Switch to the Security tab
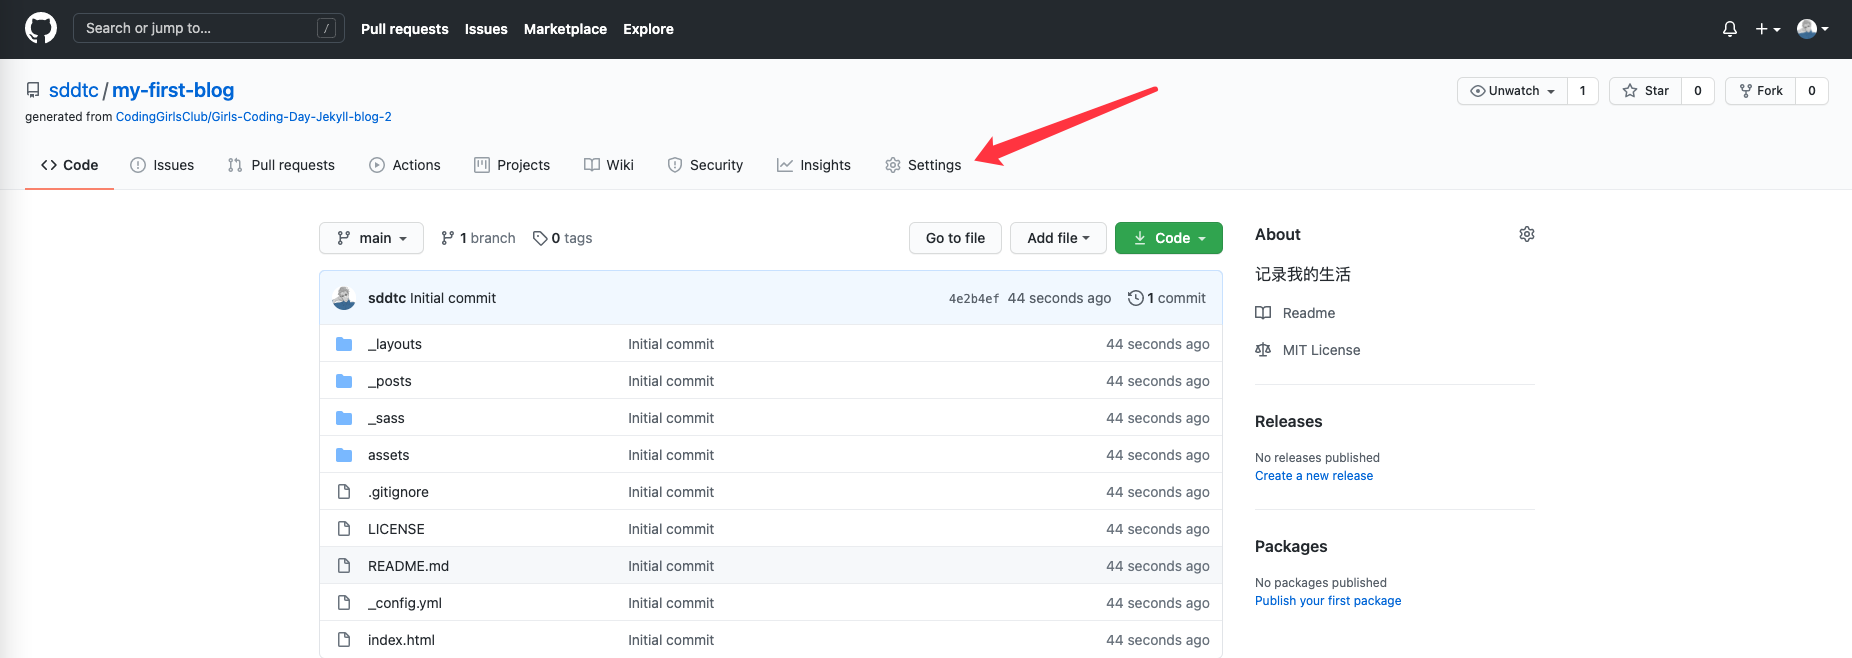Image resolution: width=1852 pixels, height=658 pixels. [705, 165]
